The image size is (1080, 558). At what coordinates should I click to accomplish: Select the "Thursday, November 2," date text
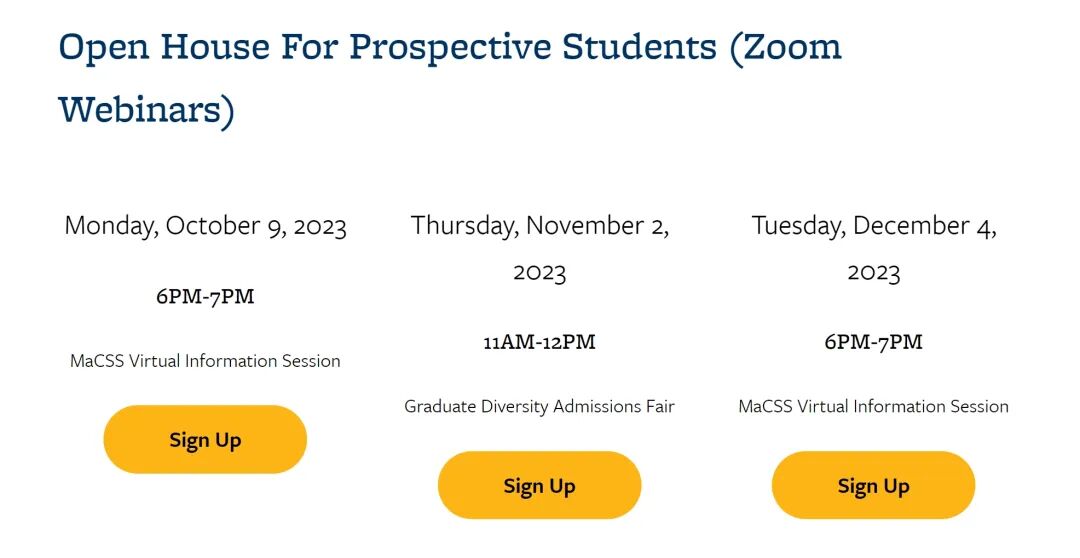pyautogui.click(x=539, y=226)
